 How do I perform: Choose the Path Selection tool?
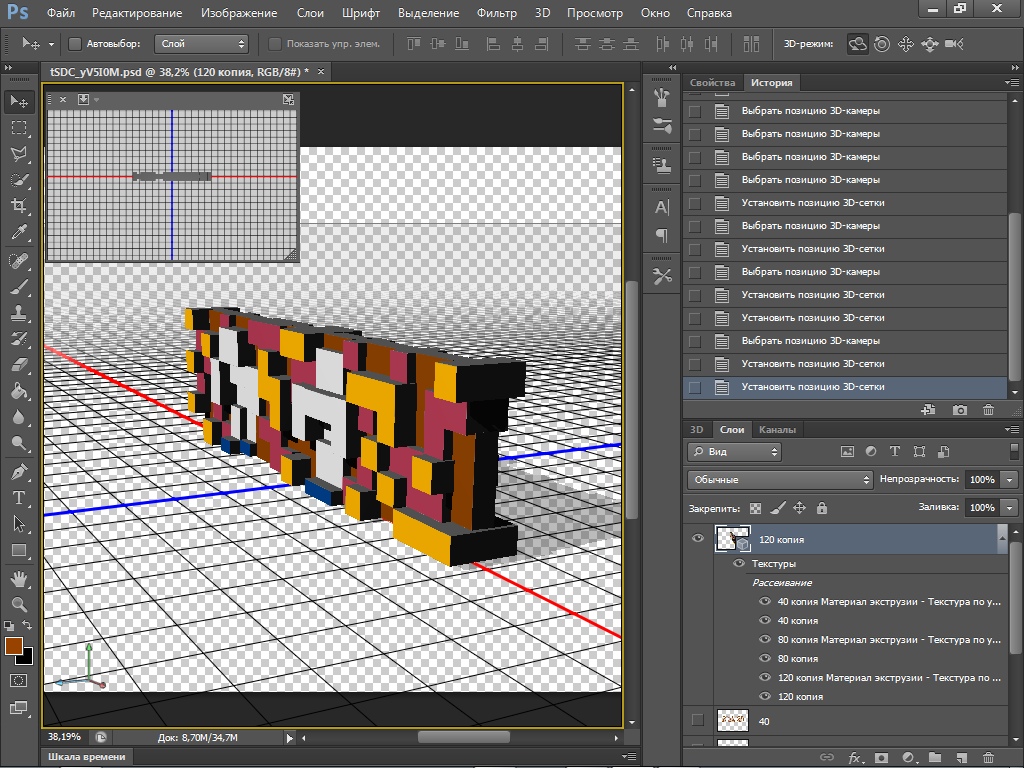point(19,524)
